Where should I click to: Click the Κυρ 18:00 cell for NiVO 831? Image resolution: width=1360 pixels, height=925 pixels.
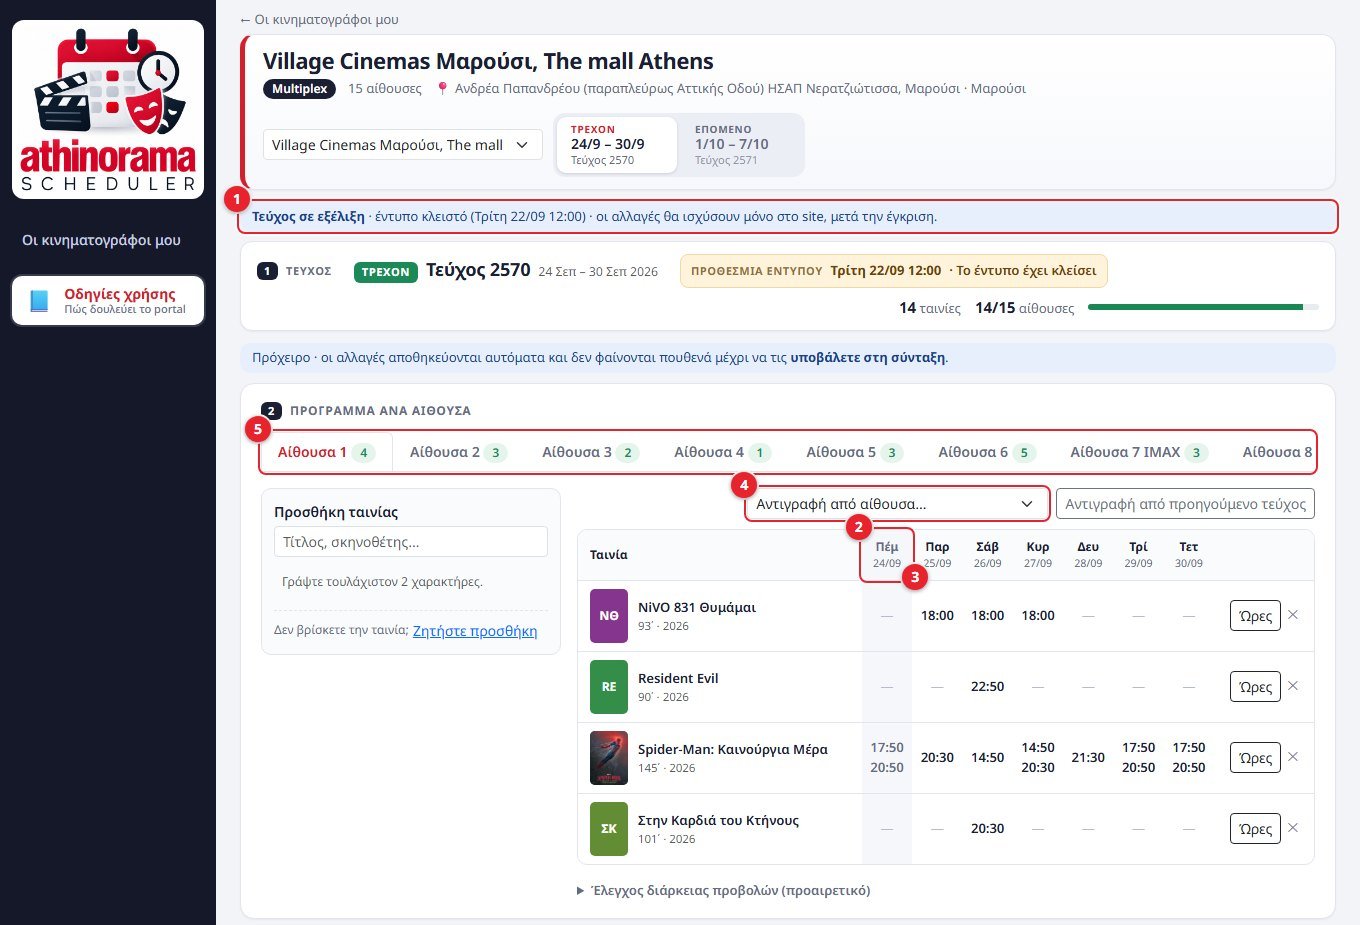tap(1038, 616)
